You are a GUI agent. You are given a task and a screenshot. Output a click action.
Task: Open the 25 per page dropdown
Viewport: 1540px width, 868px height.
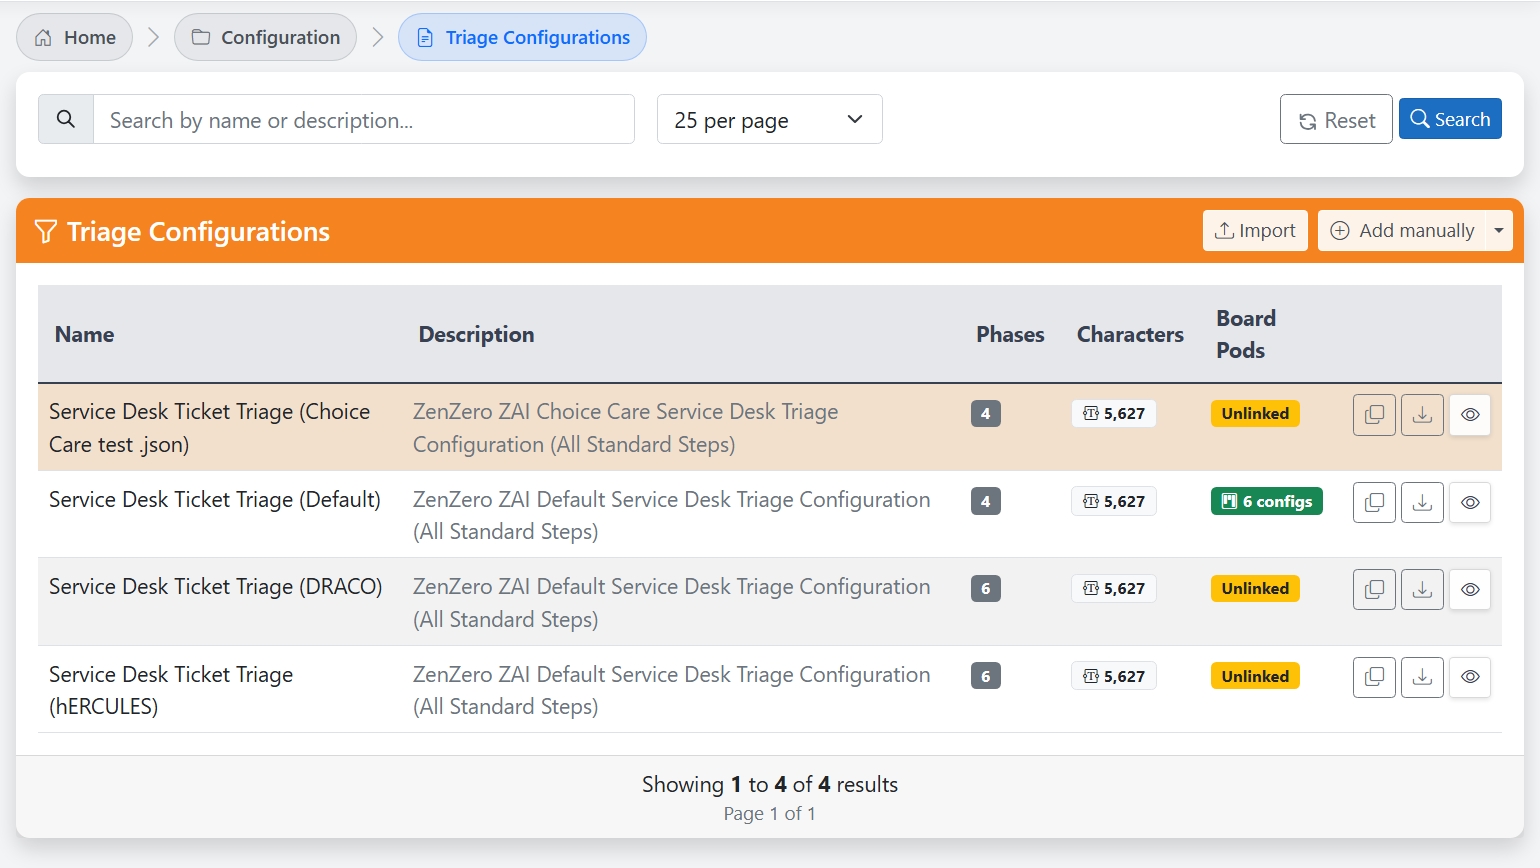coord(769,119)
